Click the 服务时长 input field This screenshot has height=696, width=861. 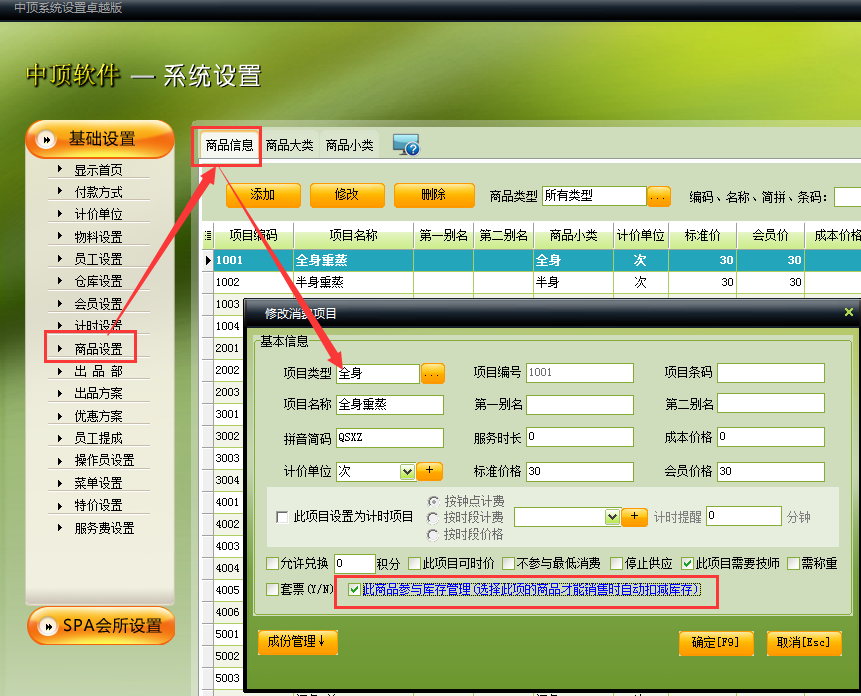pyautogui.click(x=580, y=437)
